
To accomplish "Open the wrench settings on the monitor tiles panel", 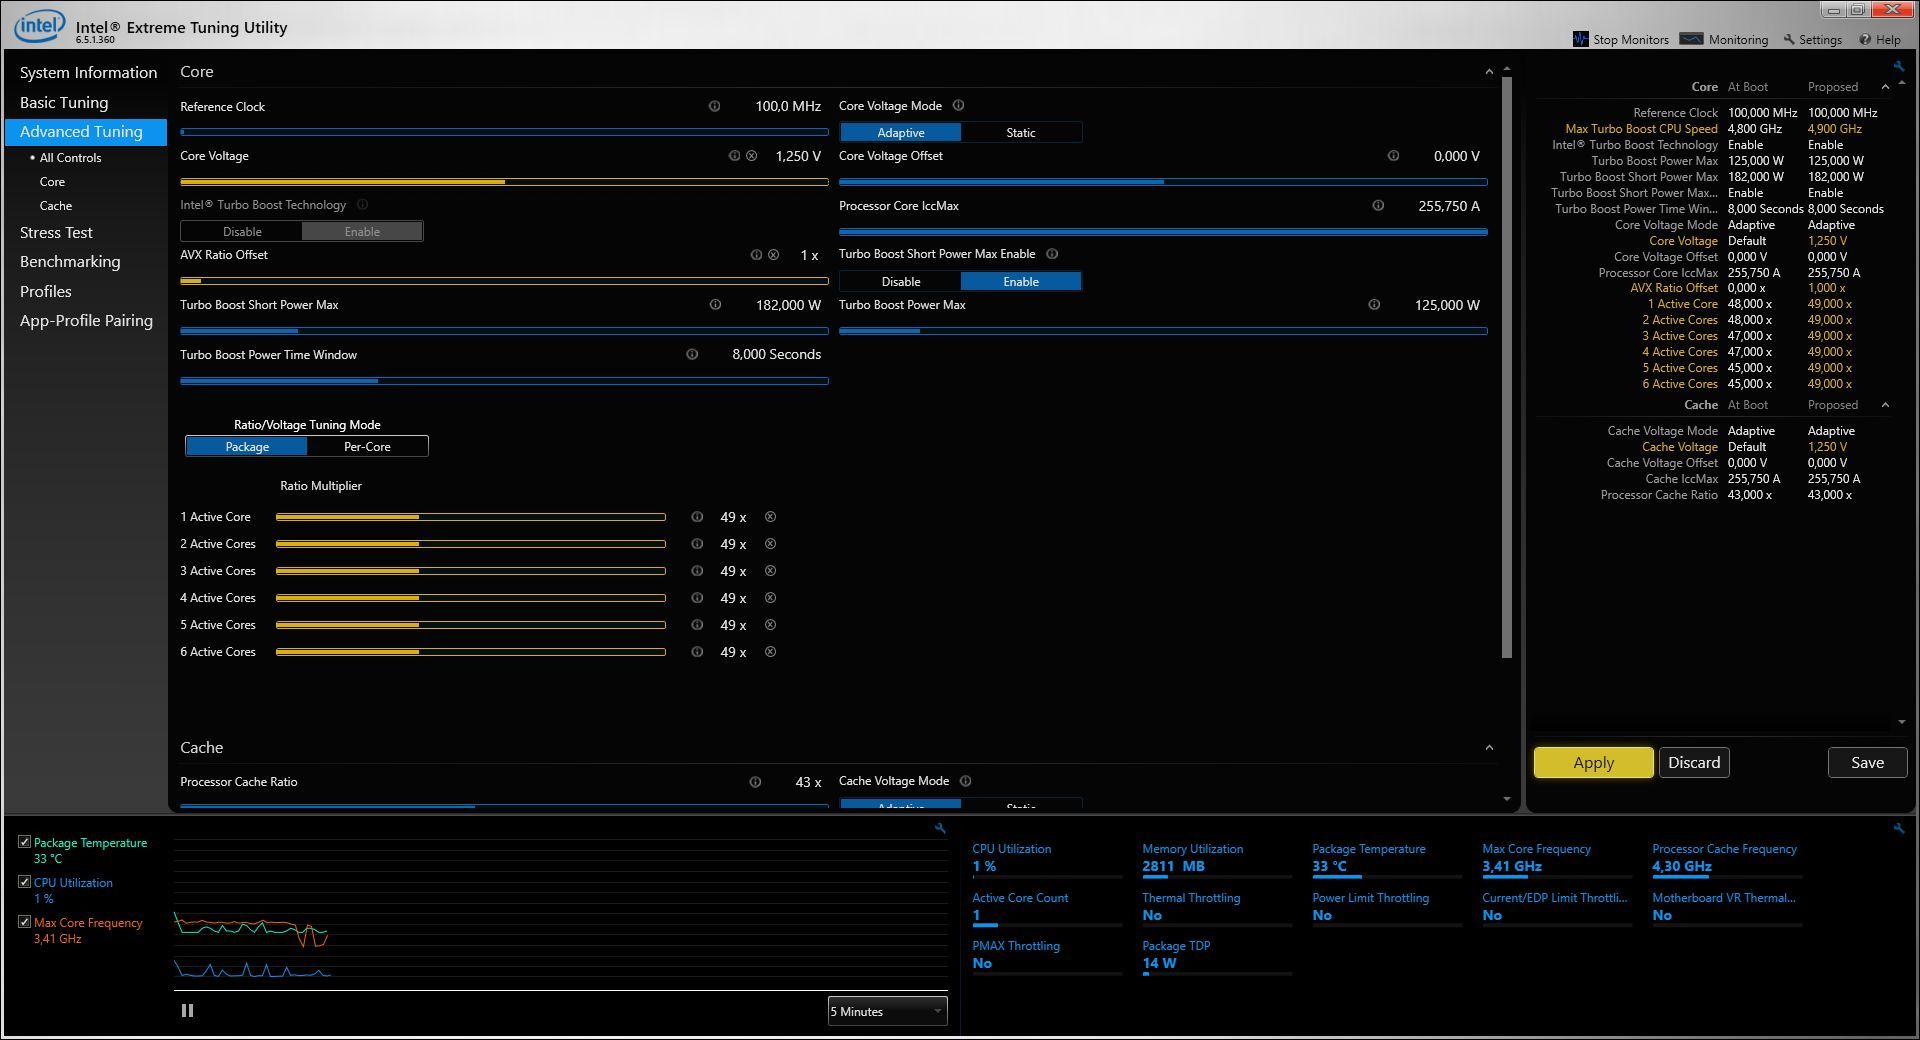I will [1898, 828].
